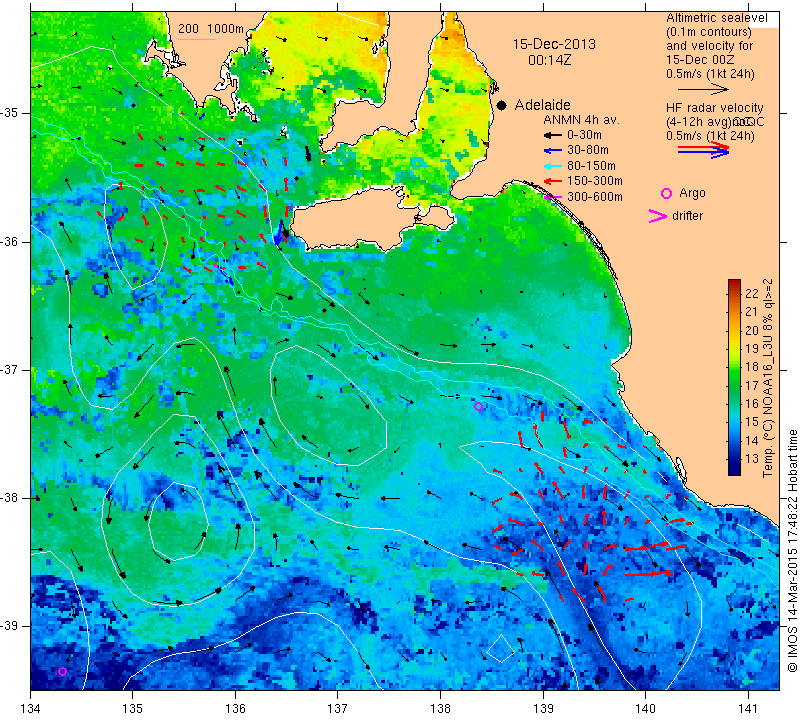This screenshot has height=720, width=800.
Task: Click the '0-30m' depth label
Action: tap(584, 135)
